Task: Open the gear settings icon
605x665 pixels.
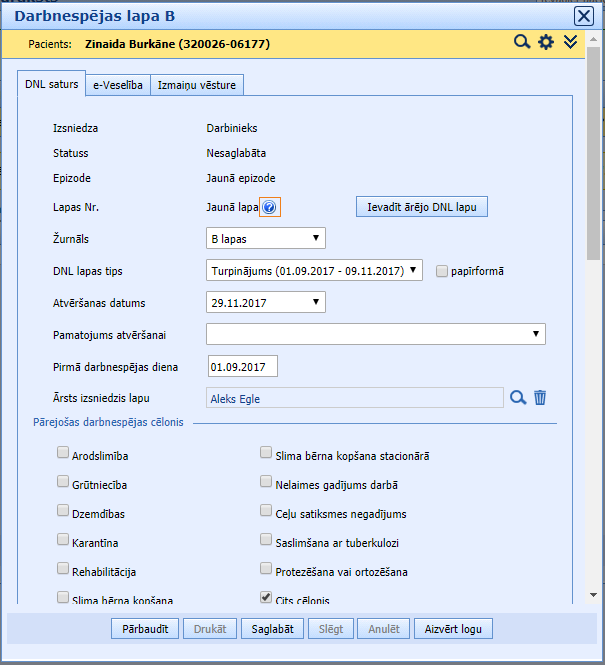Action: coord(546,42)
